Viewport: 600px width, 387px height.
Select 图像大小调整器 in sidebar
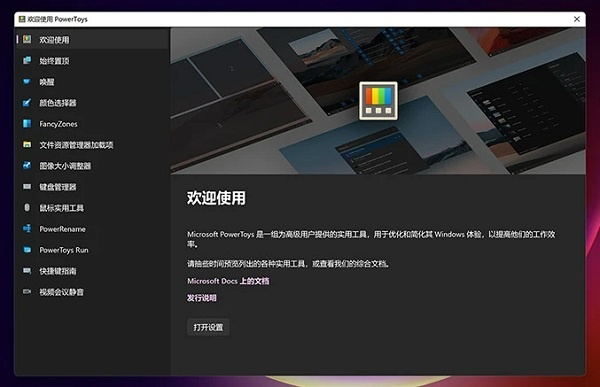[x=92, y=165]
